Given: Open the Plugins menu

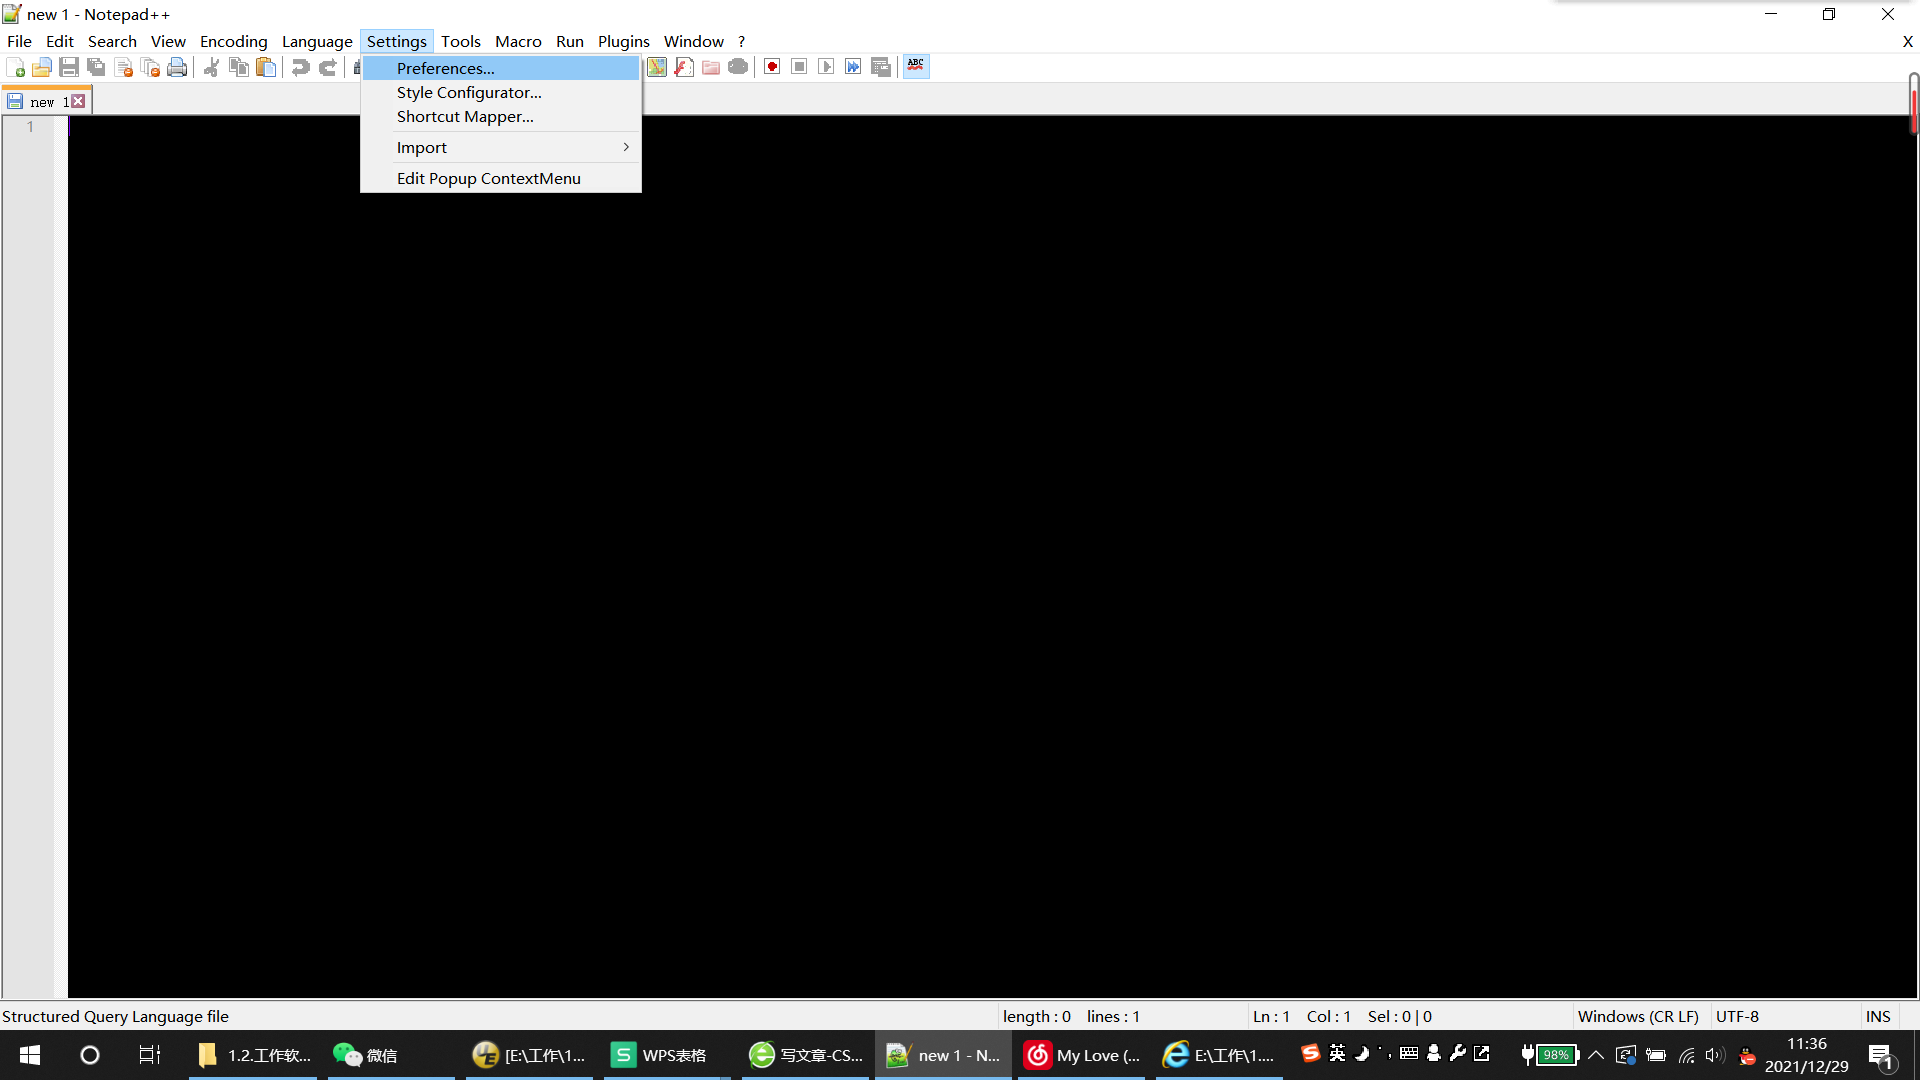Looking at the screenshot, I should click(623, 41).
